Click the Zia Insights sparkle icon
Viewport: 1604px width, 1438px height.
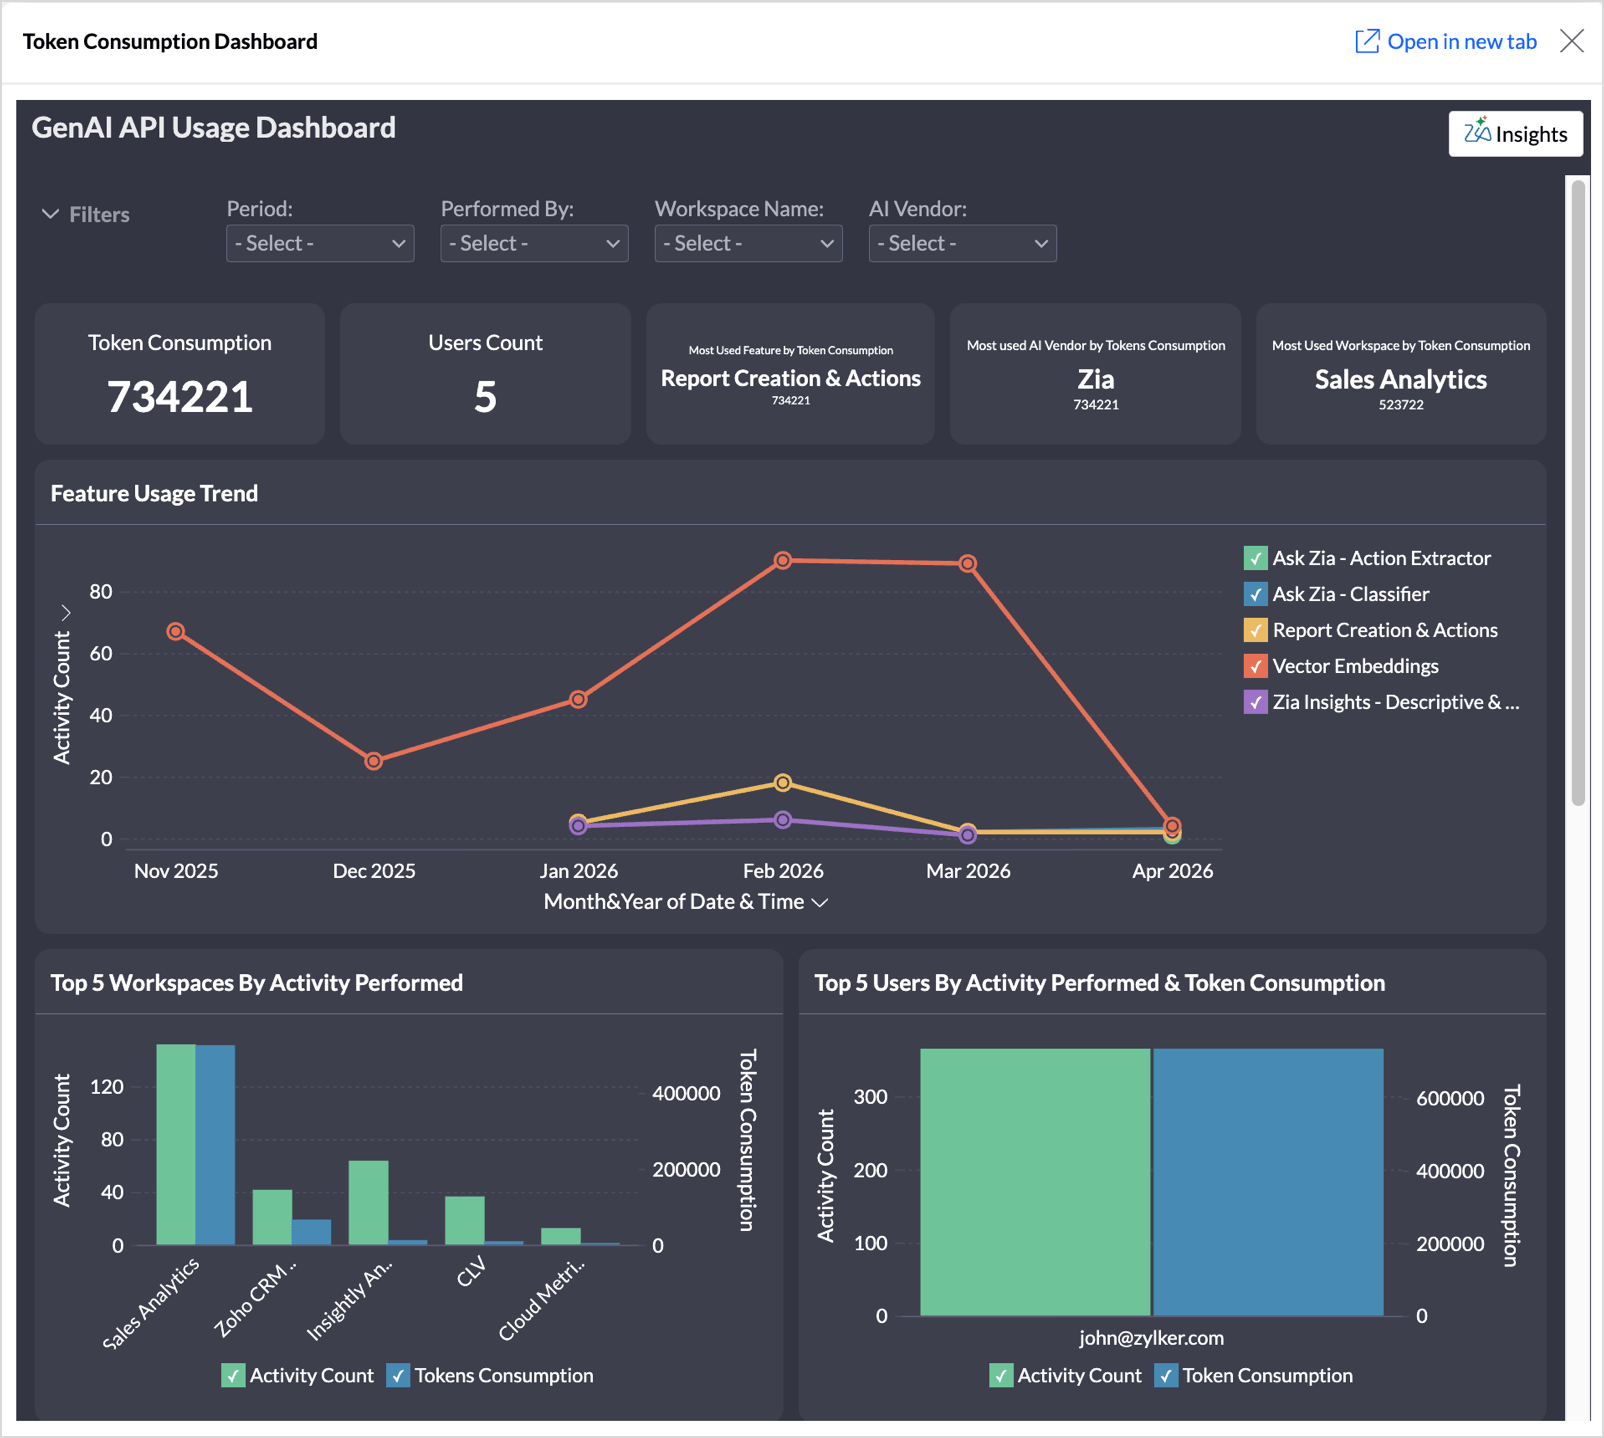pyautogui.click(x=1477, y=132)
